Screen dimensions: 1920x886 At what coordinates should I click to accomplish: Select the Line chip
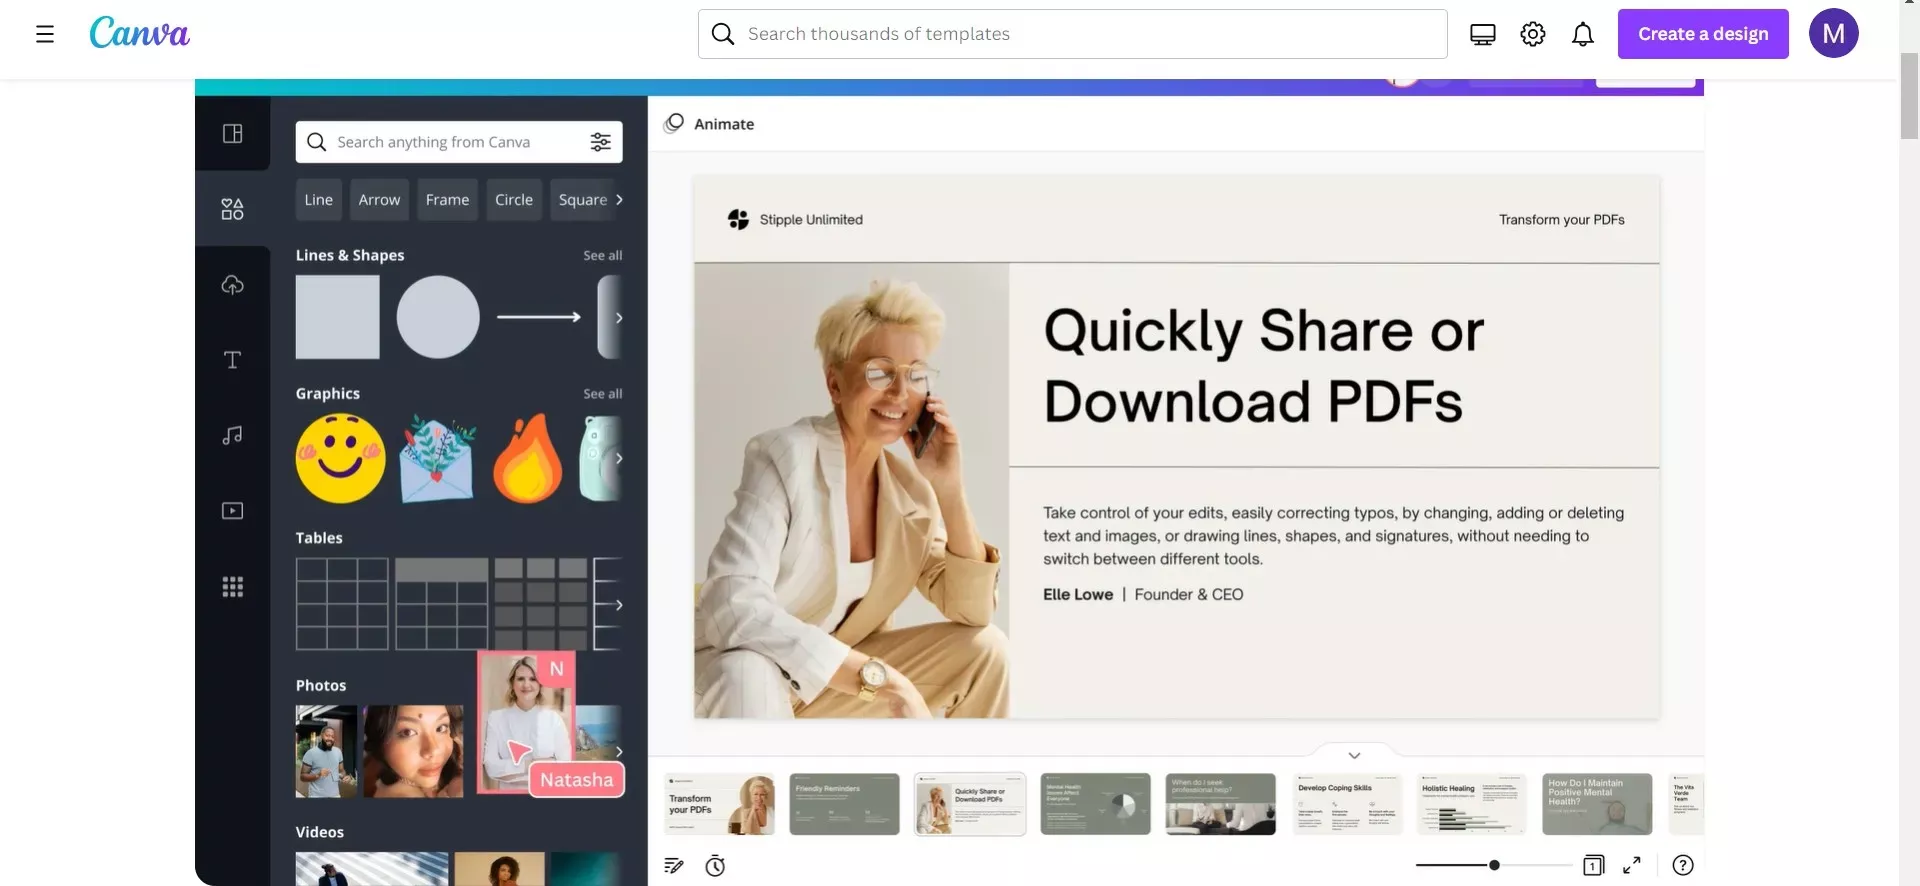(x=318, y=200)
